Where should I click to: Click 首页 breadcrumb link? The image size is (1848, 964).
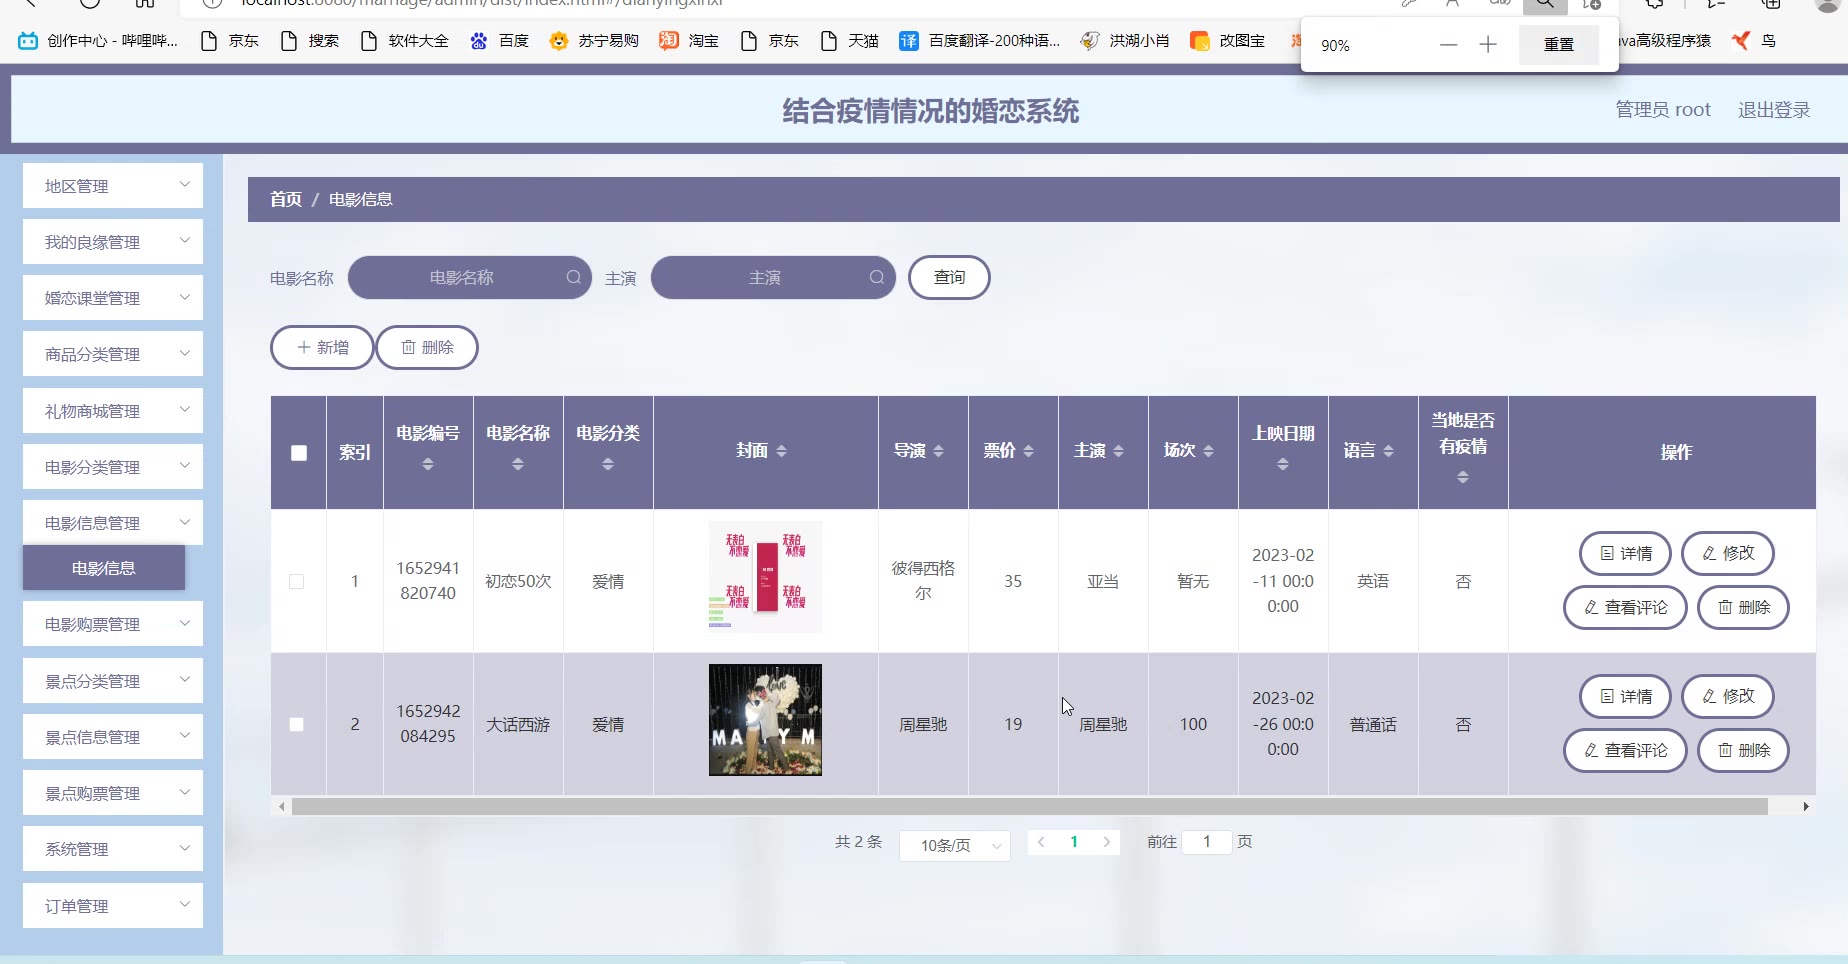click(286, 199)
